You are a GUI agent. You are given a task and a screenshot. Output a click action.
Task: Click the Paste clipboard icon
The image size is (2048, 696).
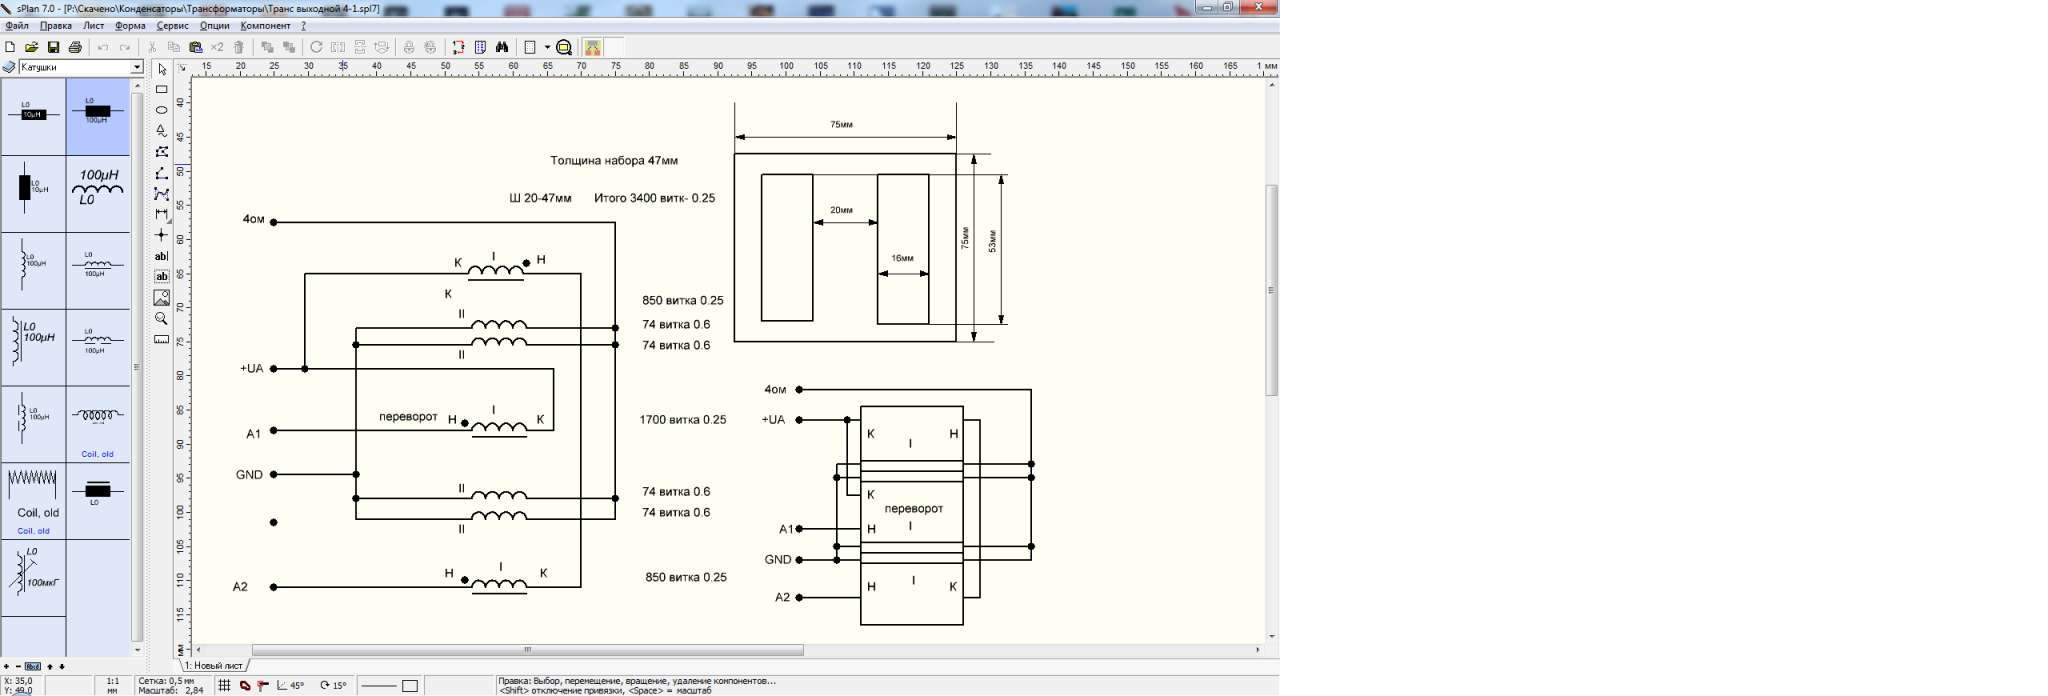(x=196, y=47)
